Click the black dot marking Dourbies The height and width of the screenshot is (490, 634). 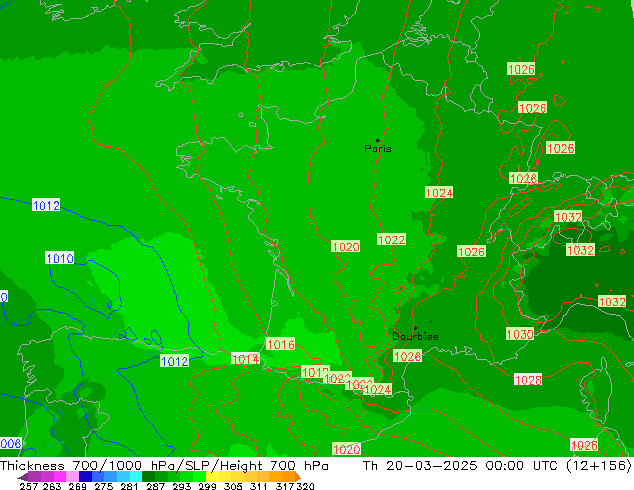(x=415, y=328)
